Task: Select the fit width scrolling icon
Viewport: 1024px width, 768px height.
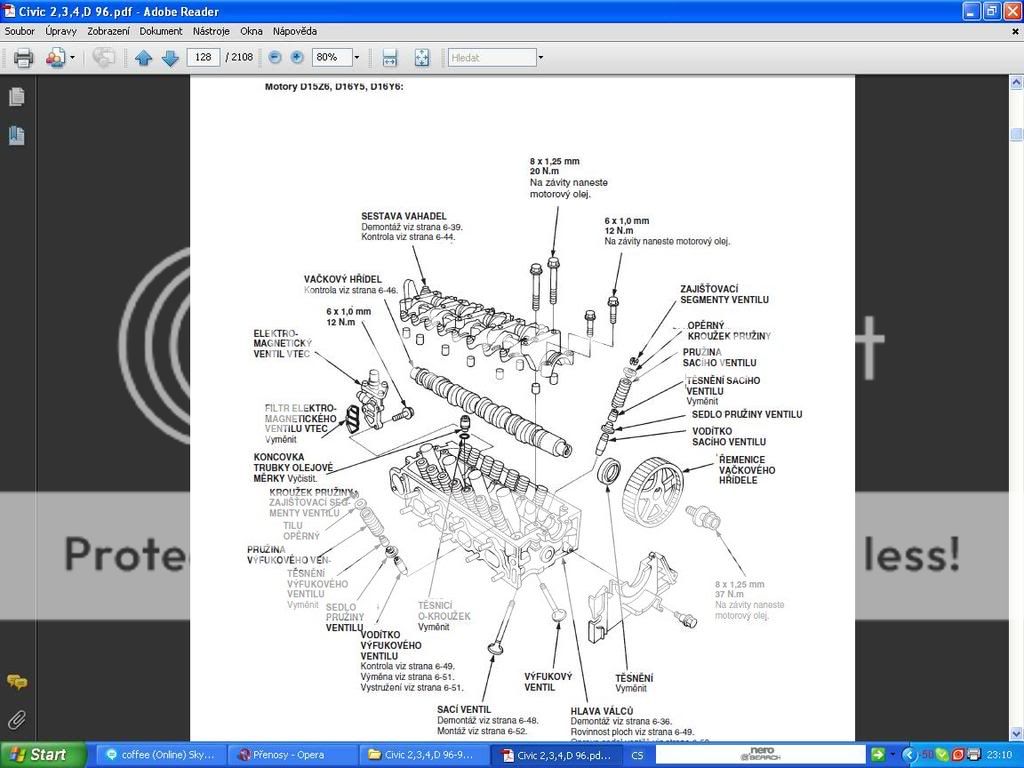Action: pyautogui.click(x=390, y=58)
